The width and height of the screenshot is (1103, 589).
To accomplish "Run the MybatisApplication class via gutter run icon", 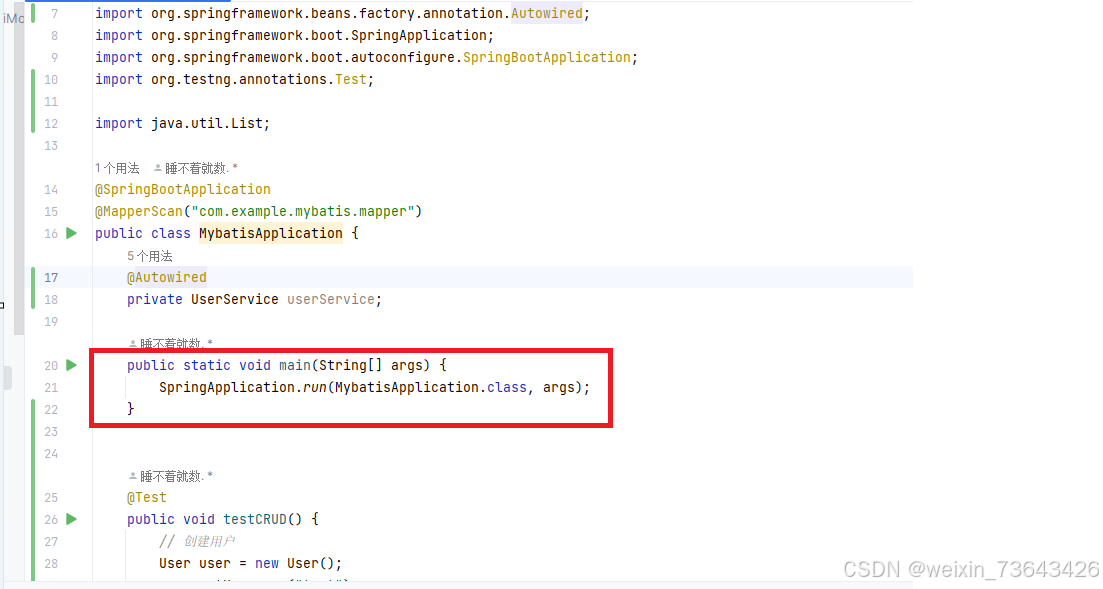I will point(70,233).
